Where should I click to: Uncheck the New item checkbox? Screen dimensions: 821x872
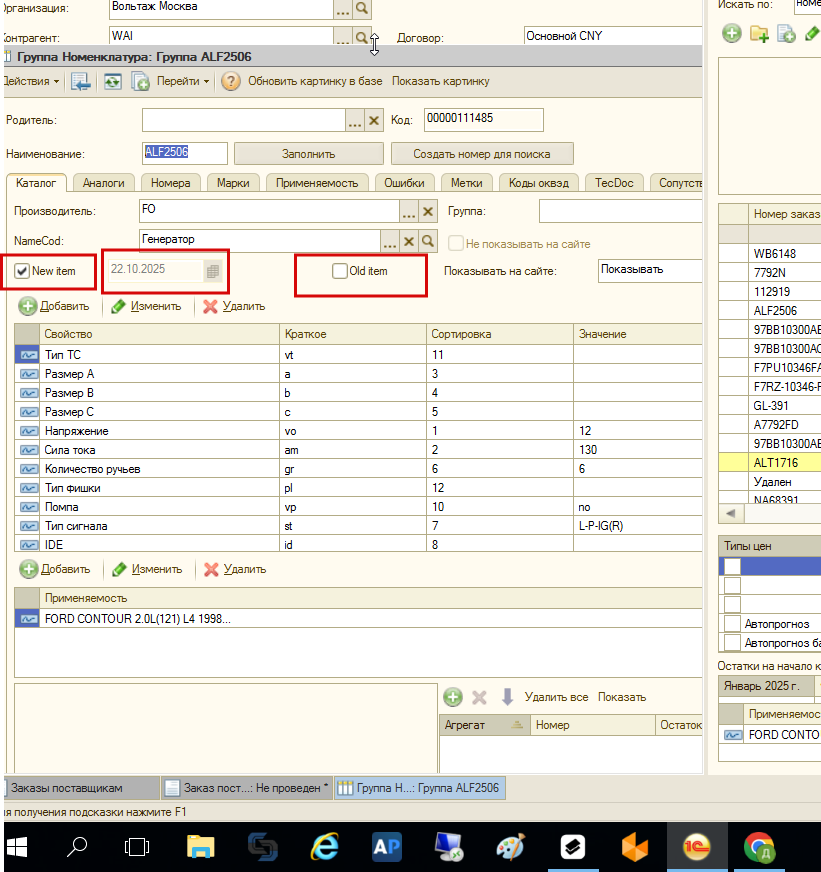click(22, 271)
